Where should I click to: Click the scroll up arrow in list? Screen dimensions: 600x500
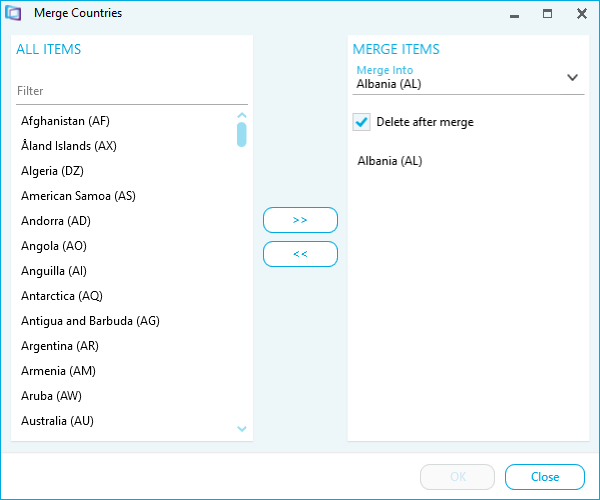[241, 115]
